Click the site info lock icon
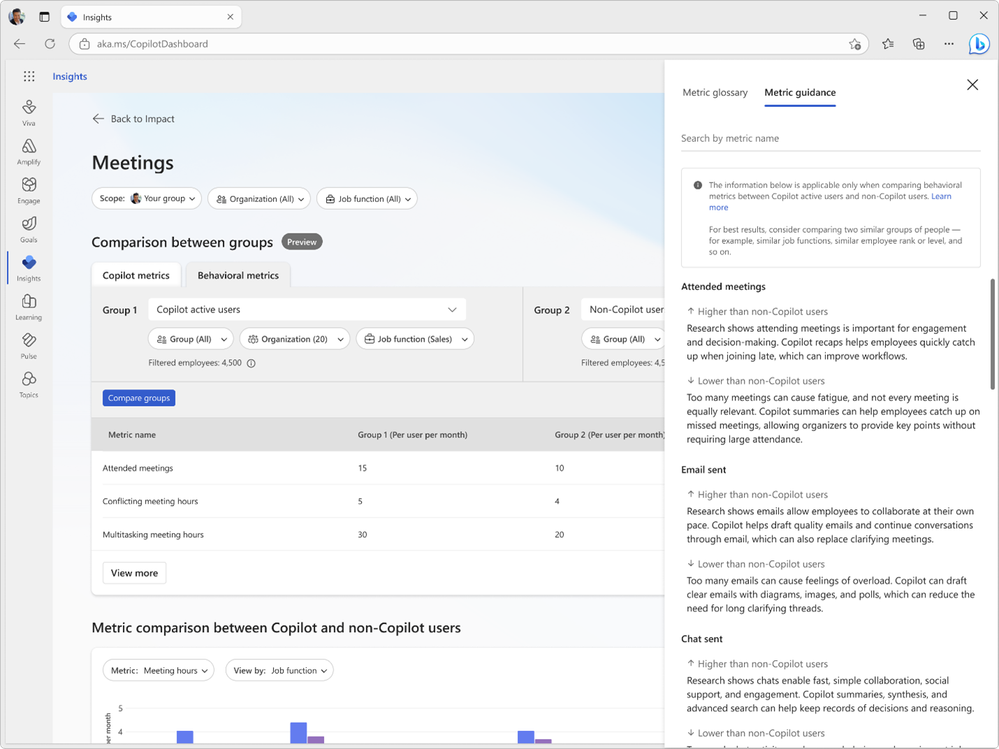 tap(84, 44)
